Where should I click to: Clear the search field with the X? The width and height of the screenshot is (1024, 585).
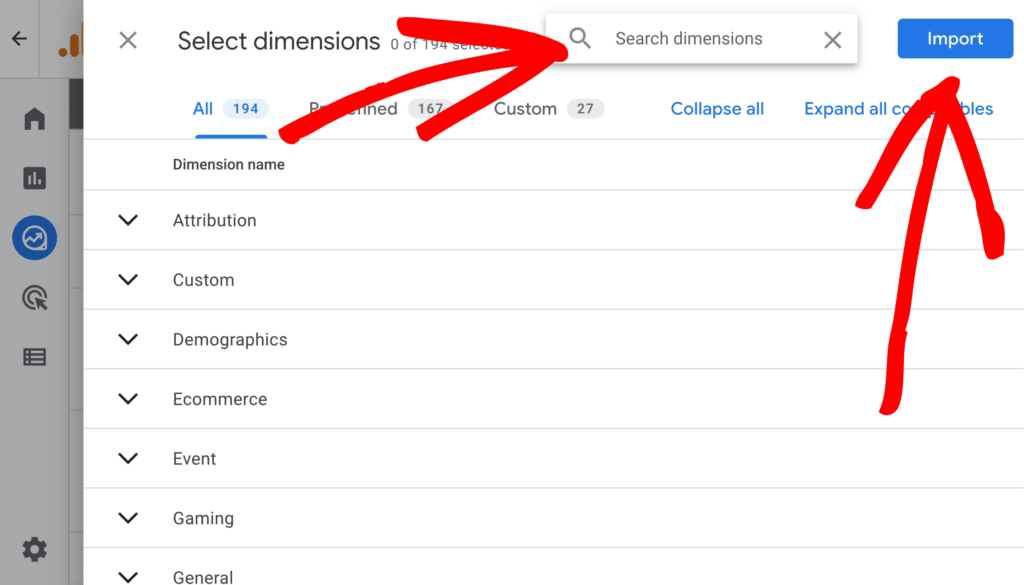point(832,39)
